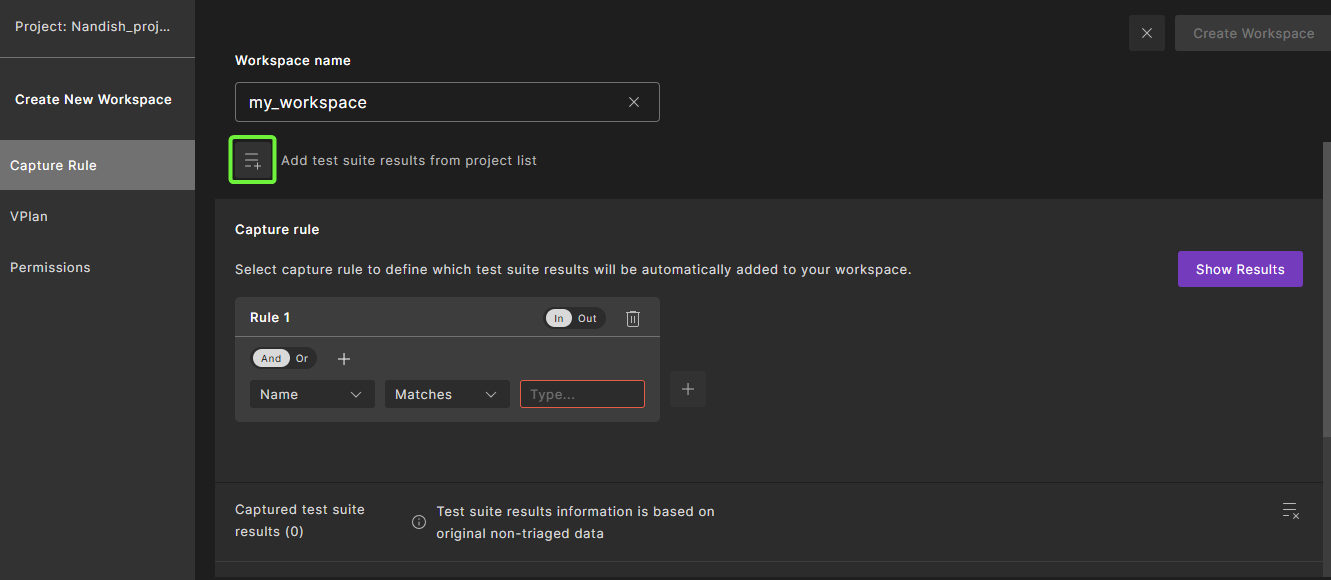Go to the Permissions section
Image resolution: width=1331 pixels, height=580 pixels.
(50, 267)
